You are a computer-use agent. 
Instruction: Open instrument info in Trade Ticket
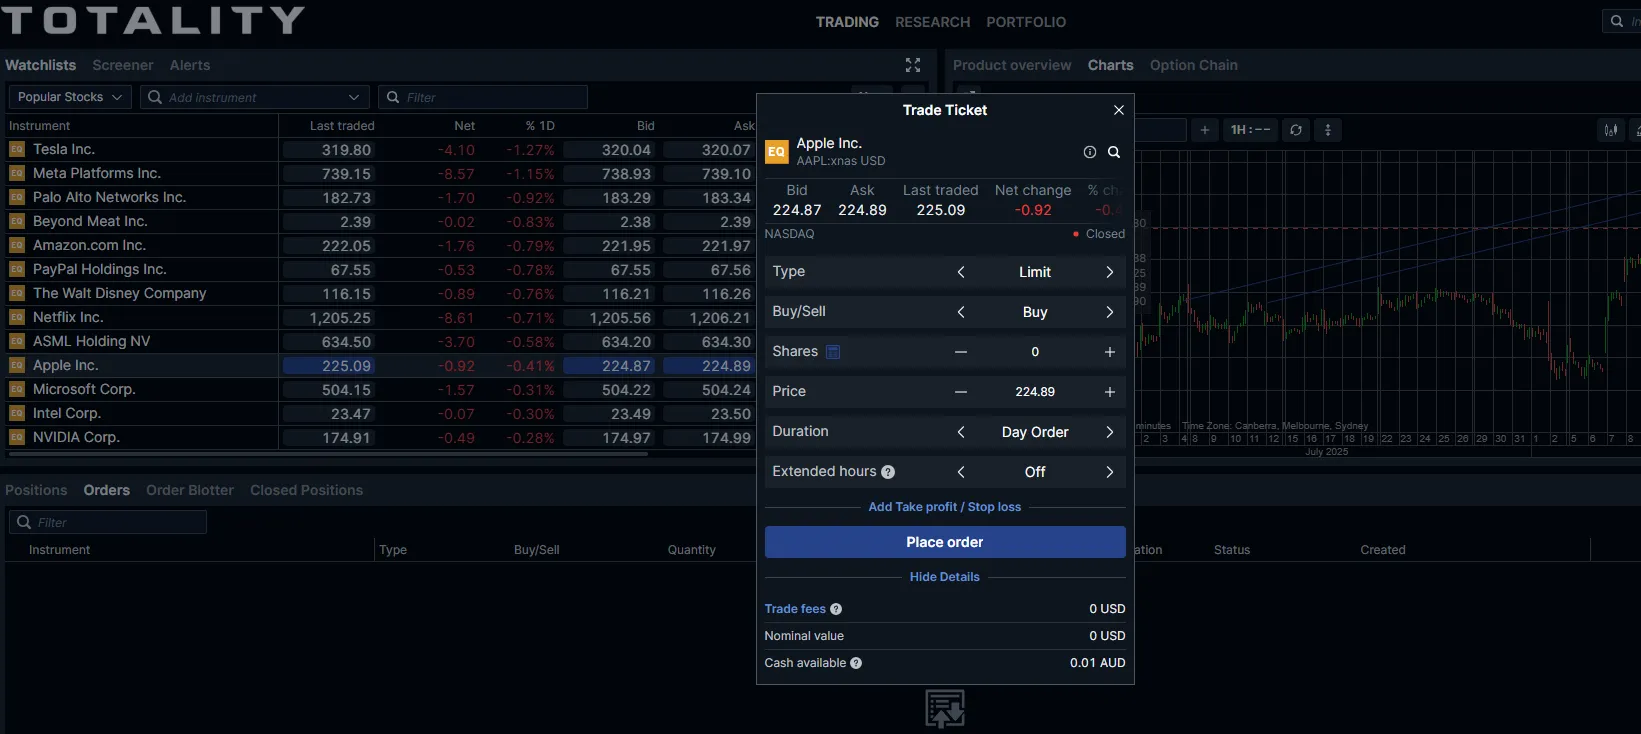[1089, 152]
